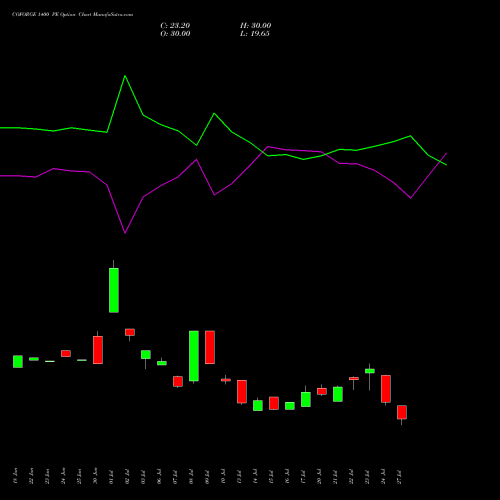Click the 27 Jul date label on axis
Image resolution: width=500 pixels, height=500 pixels.
point(399,477)
